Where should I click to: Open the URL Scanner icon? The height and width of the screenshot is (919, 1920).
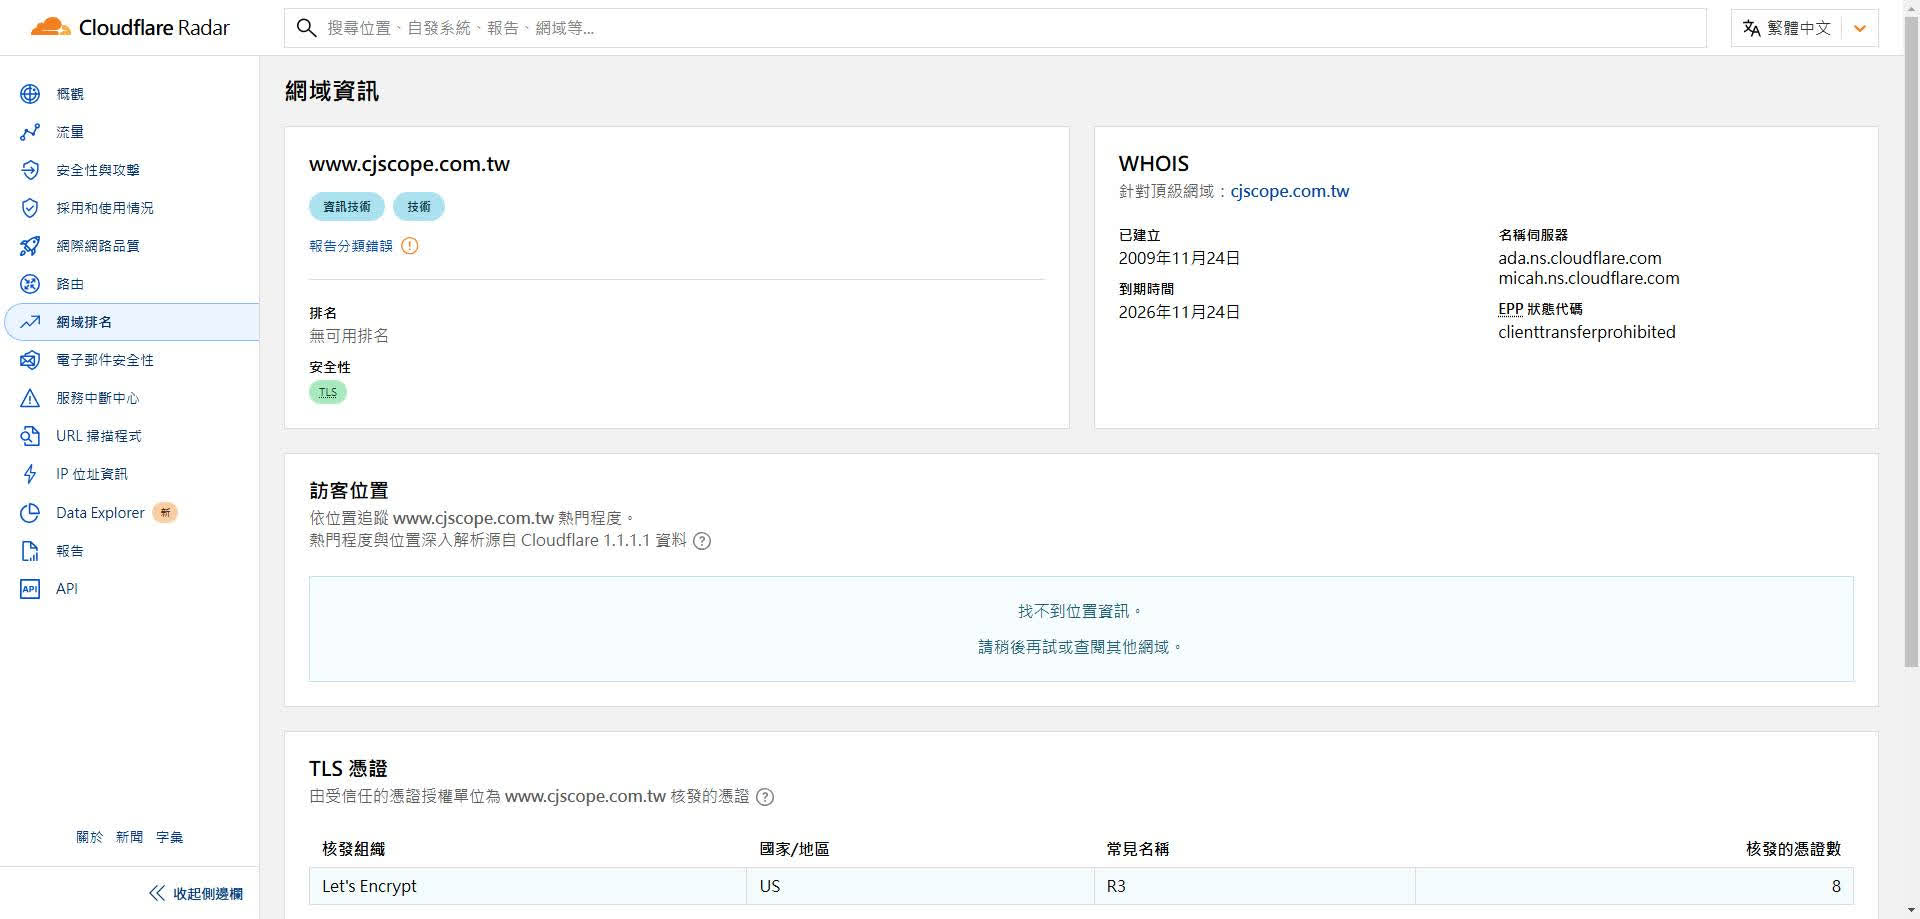(x=30, y=436)
